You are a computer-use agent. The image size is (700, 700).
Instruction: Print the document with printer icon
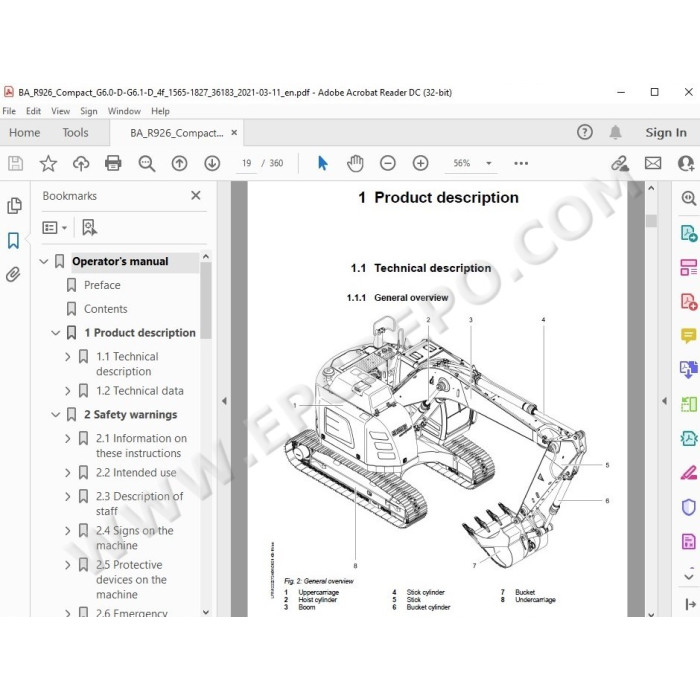click(x=113, y=163)
